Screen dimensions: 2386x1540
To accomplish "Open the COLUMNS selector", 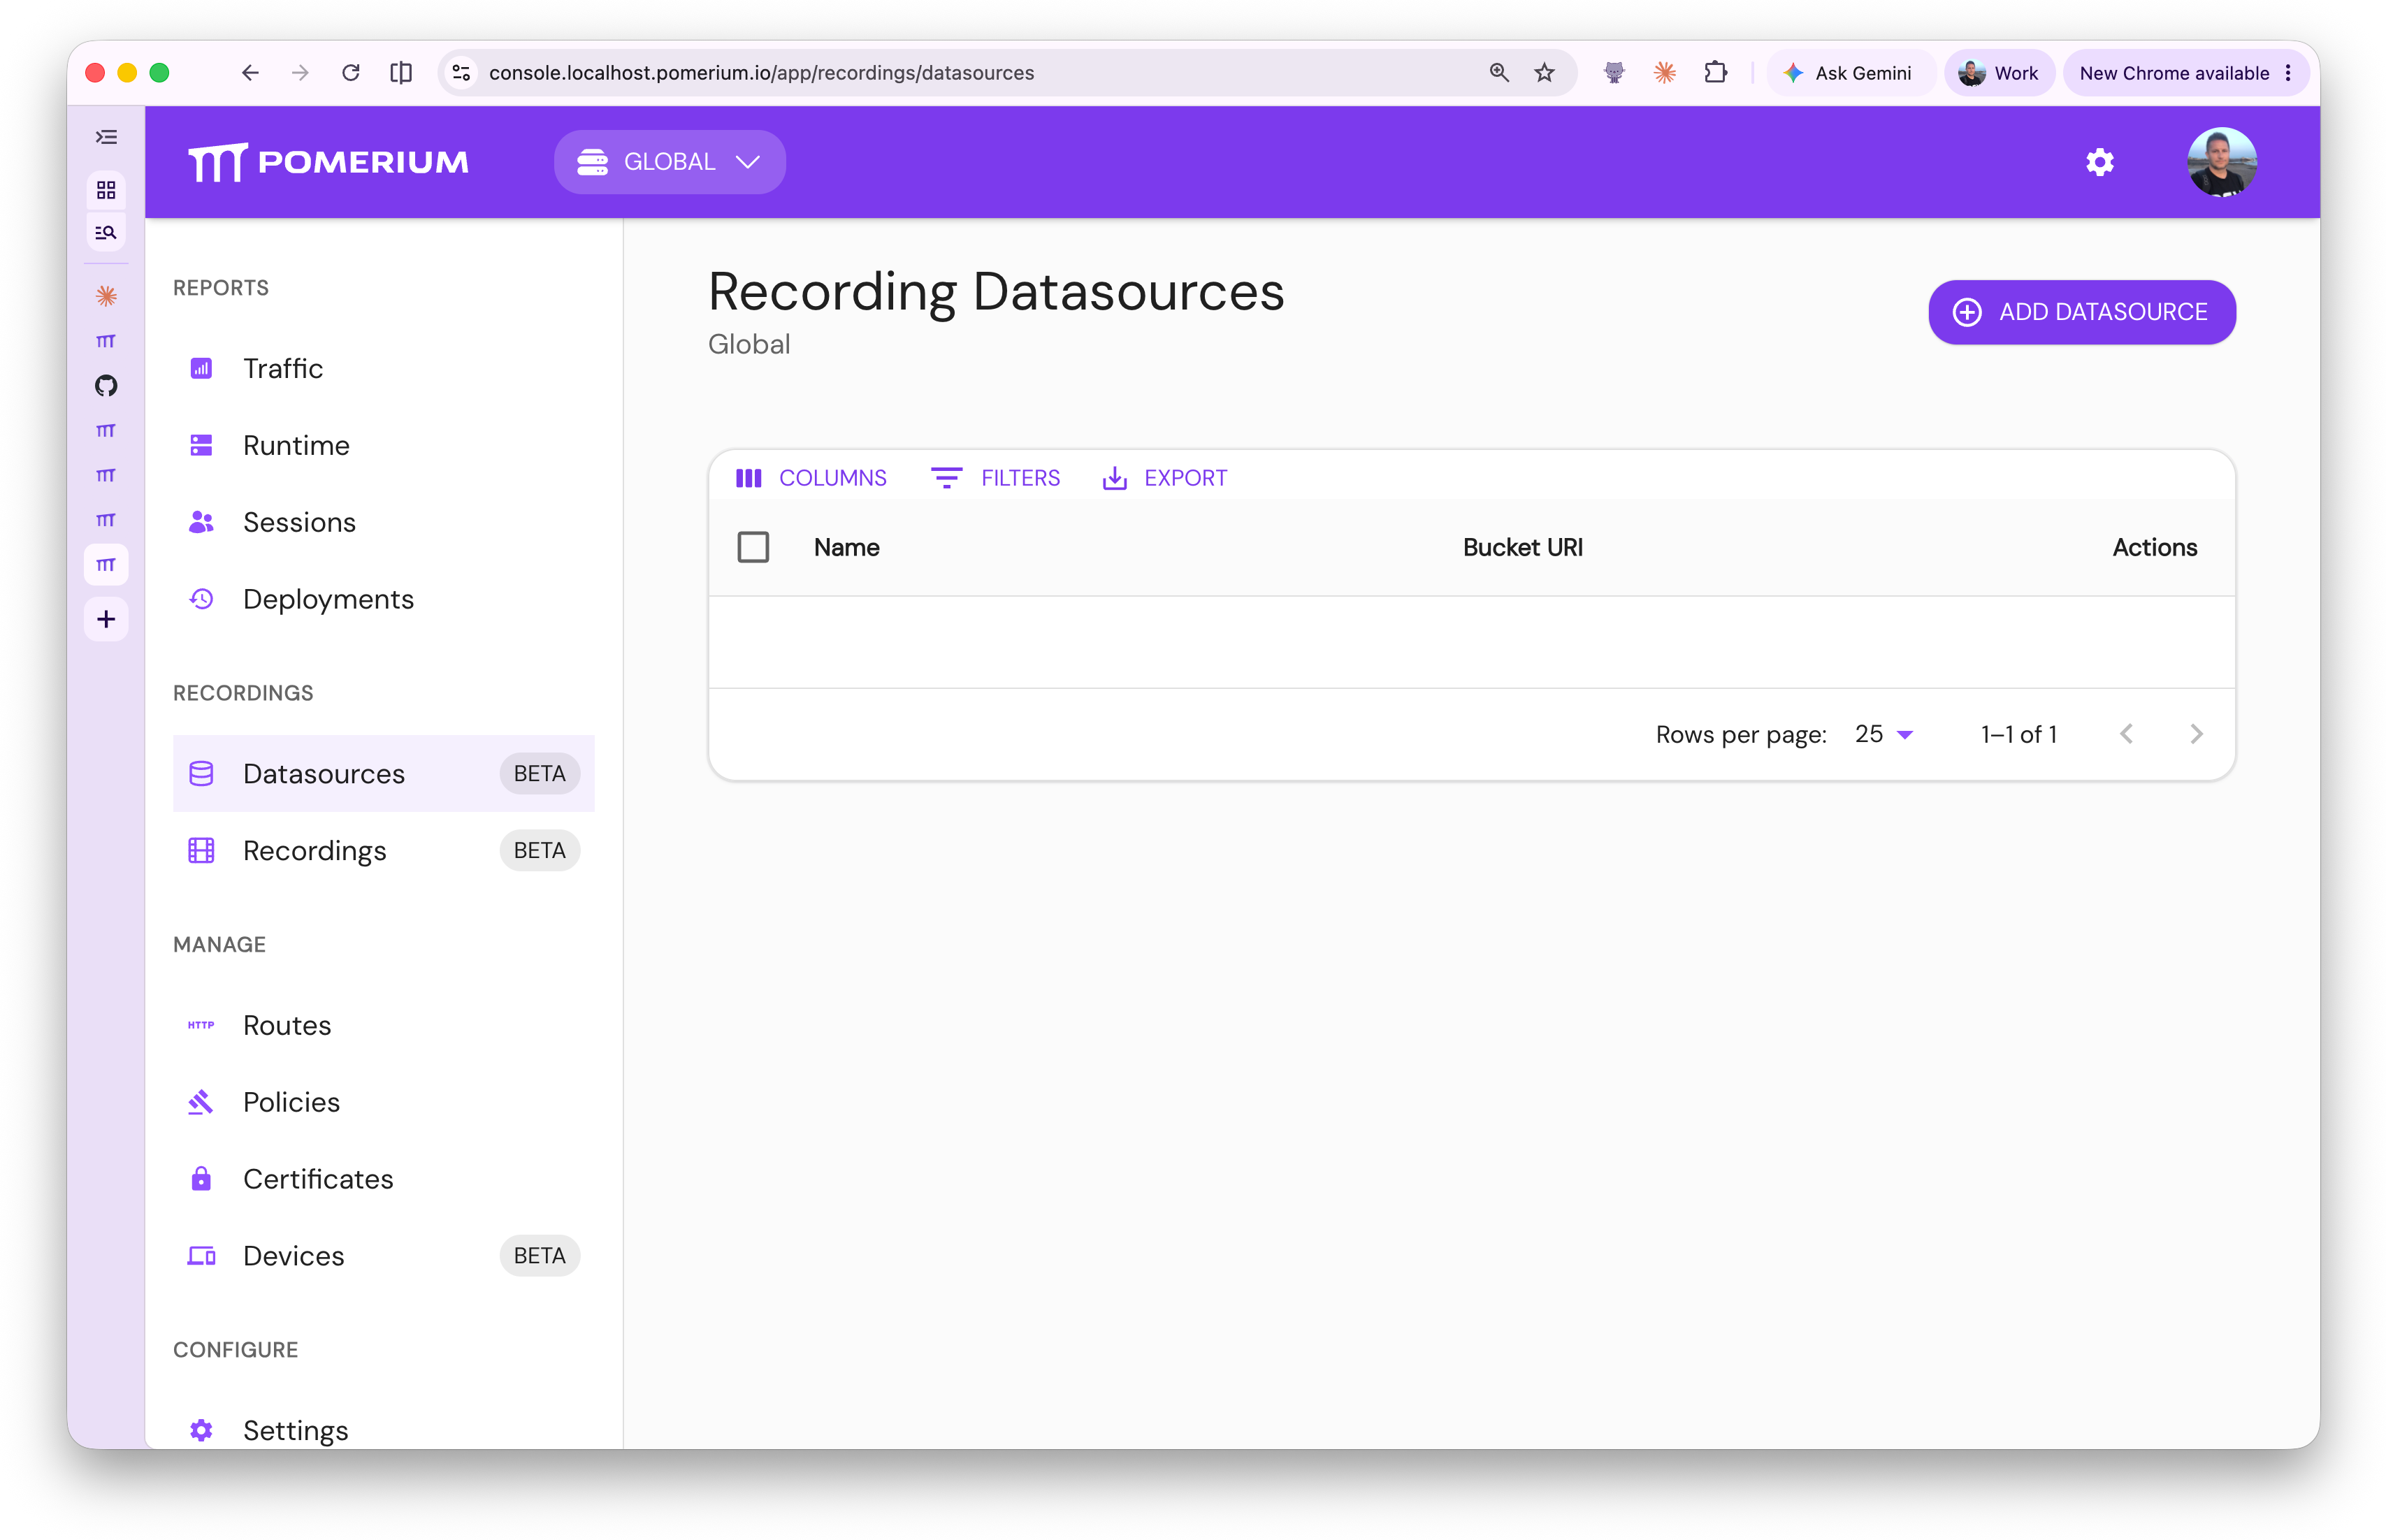I will tap(811, 478).
